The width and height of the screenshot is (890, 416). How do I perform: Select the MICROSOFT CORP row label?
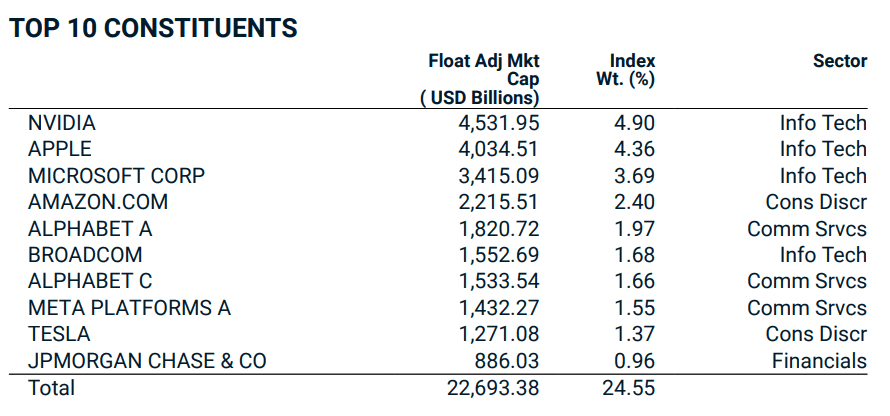point(116,176)
